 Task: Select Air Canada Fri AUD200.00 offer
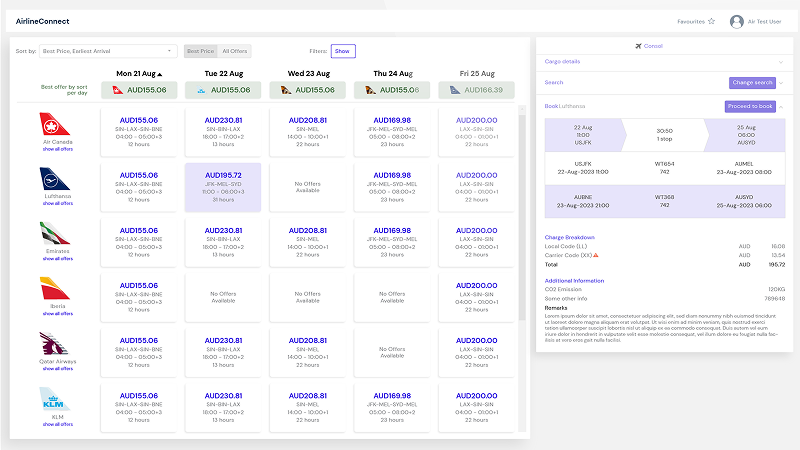[477, 132]
